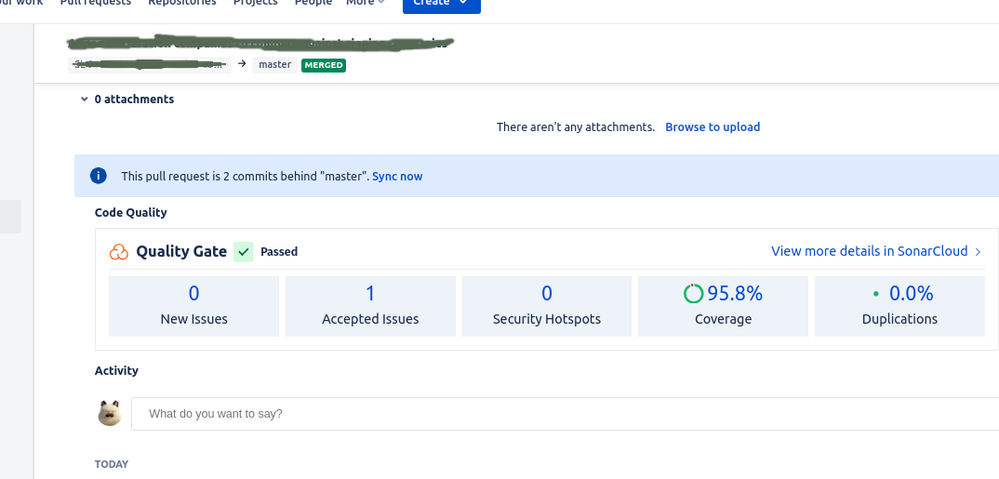Click the master branch label
The width and height of the screenshot is (999, 479).
[275, 65]
